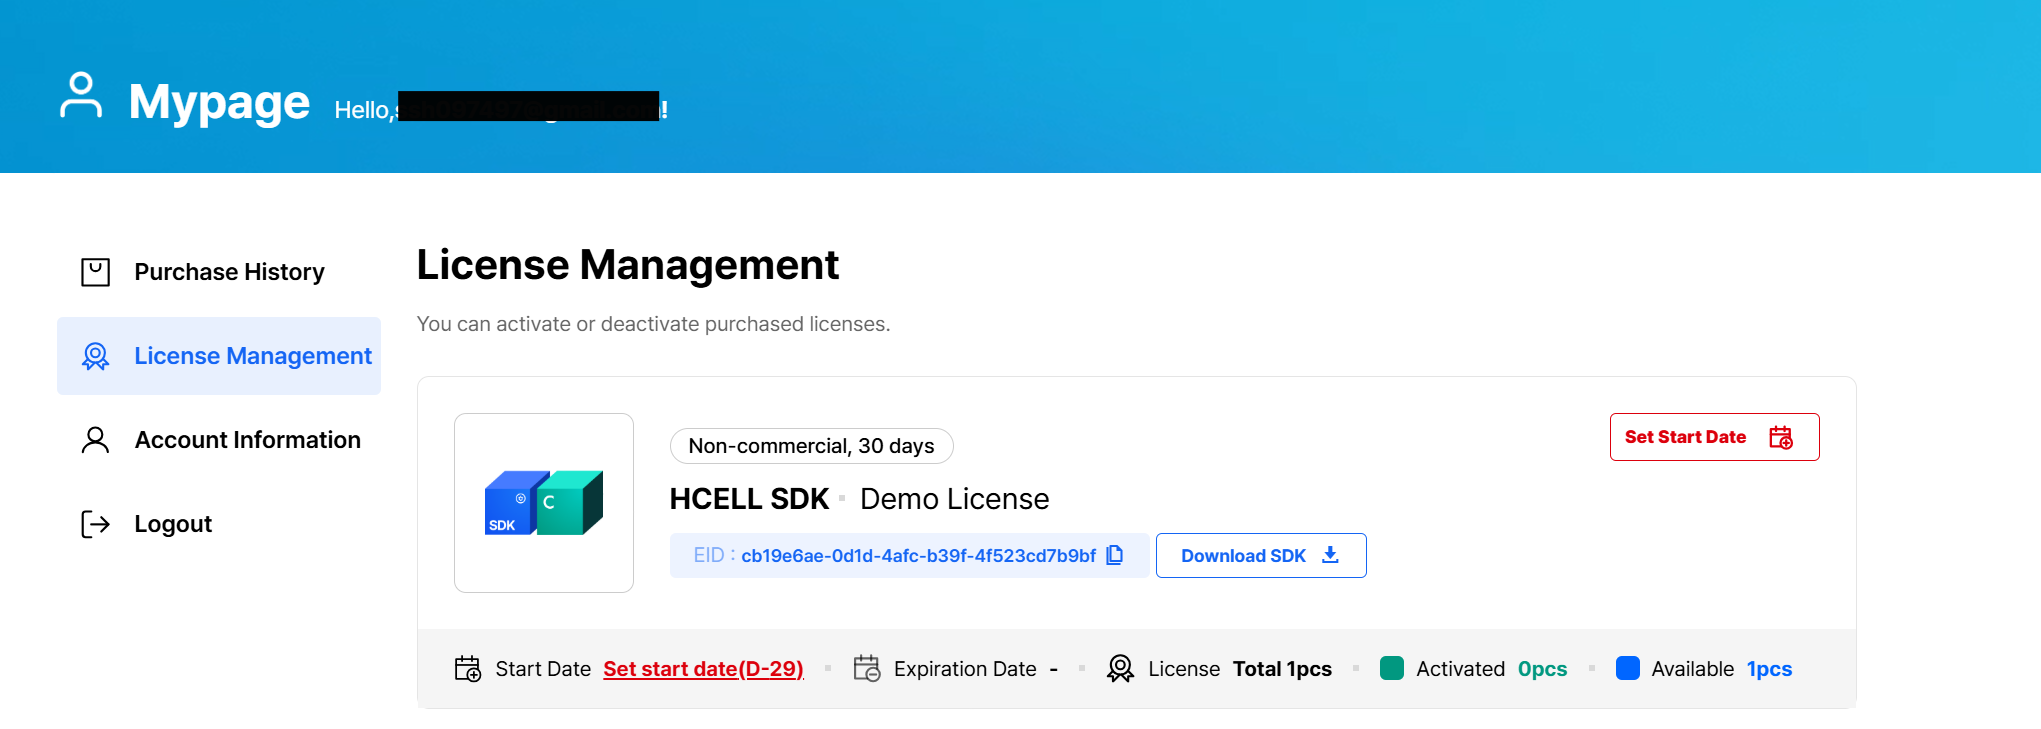Click the green Activated color square
Screen dimensions: 2041x729
click(x=1392, y=668)
